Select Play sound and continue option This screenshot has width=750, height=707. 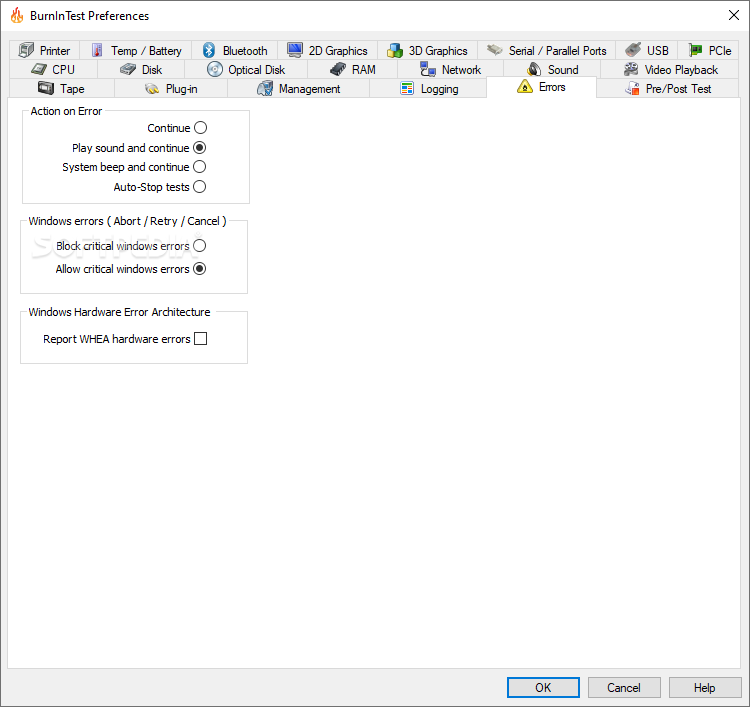pyautogui.click(x=199, y=147)
